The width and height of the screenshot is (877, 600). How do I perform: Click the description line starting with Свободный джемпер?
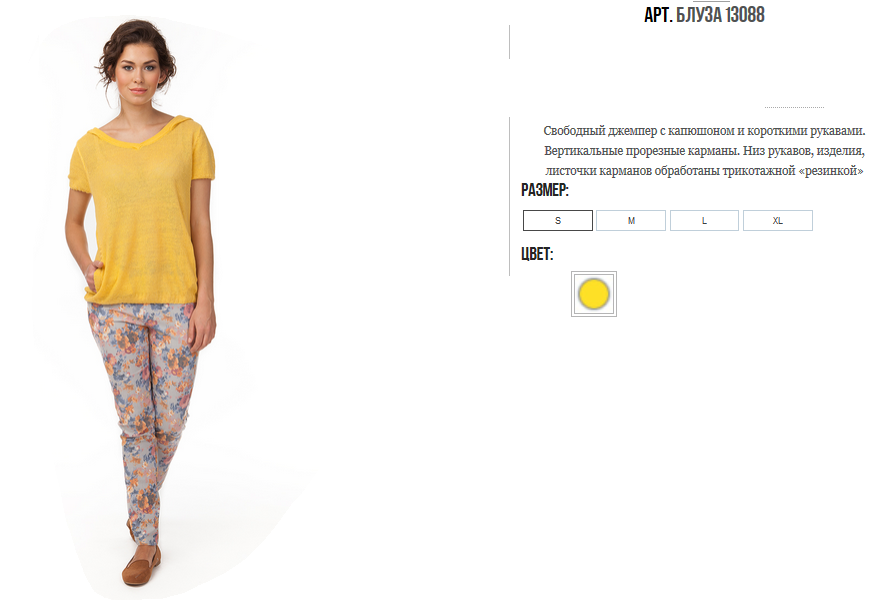pos(704,131)
